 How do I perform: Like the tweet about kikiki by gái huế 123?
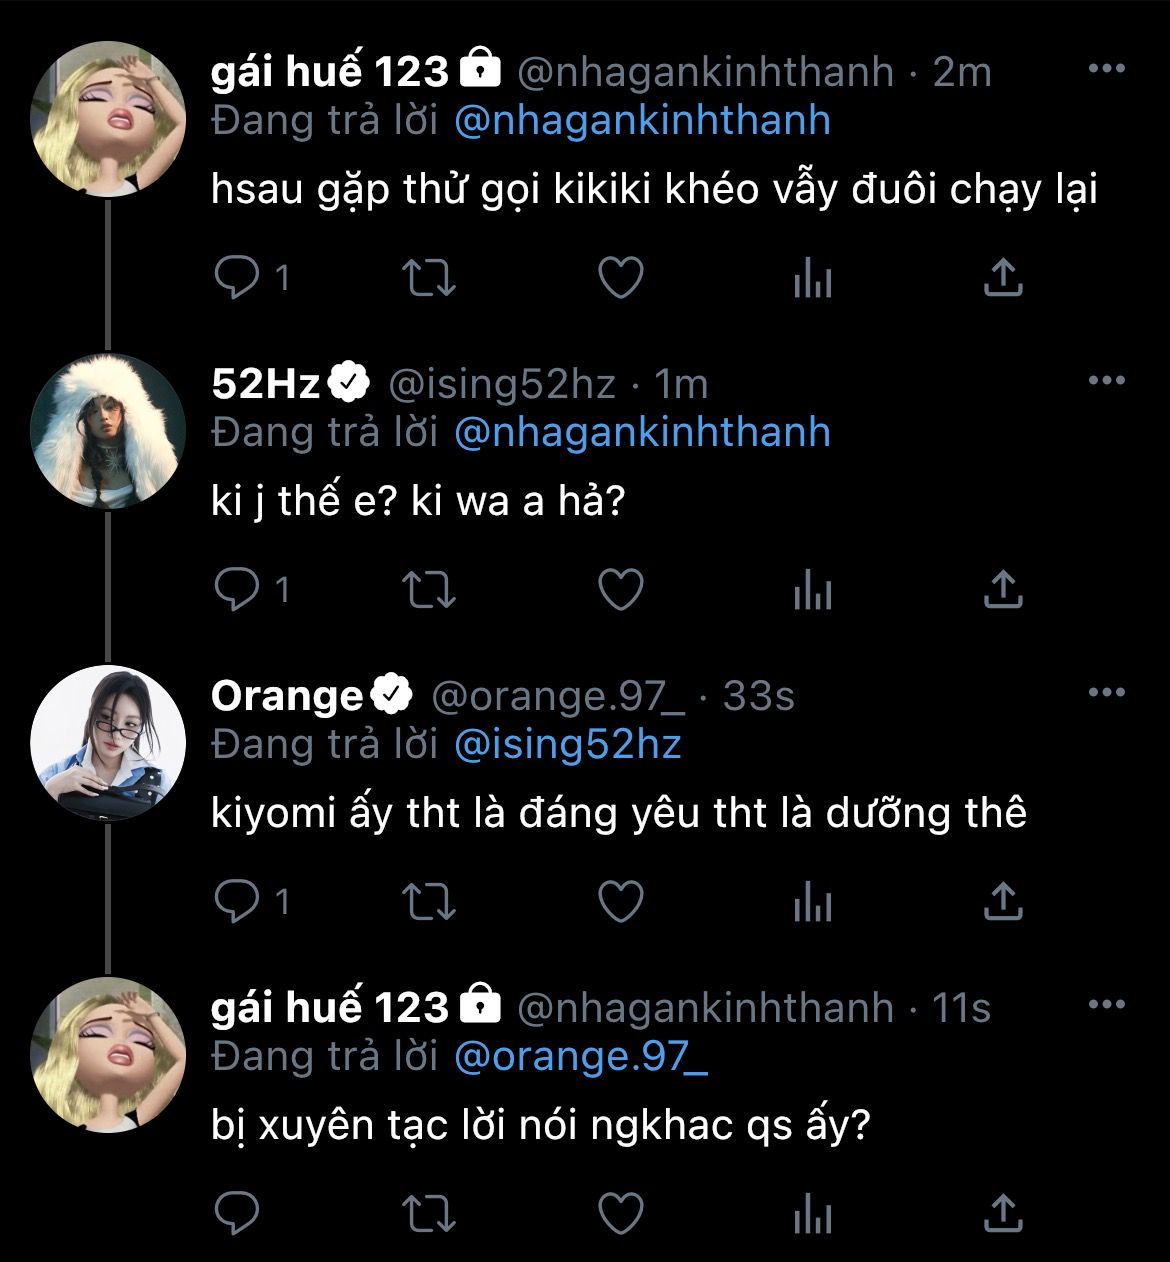620,278
